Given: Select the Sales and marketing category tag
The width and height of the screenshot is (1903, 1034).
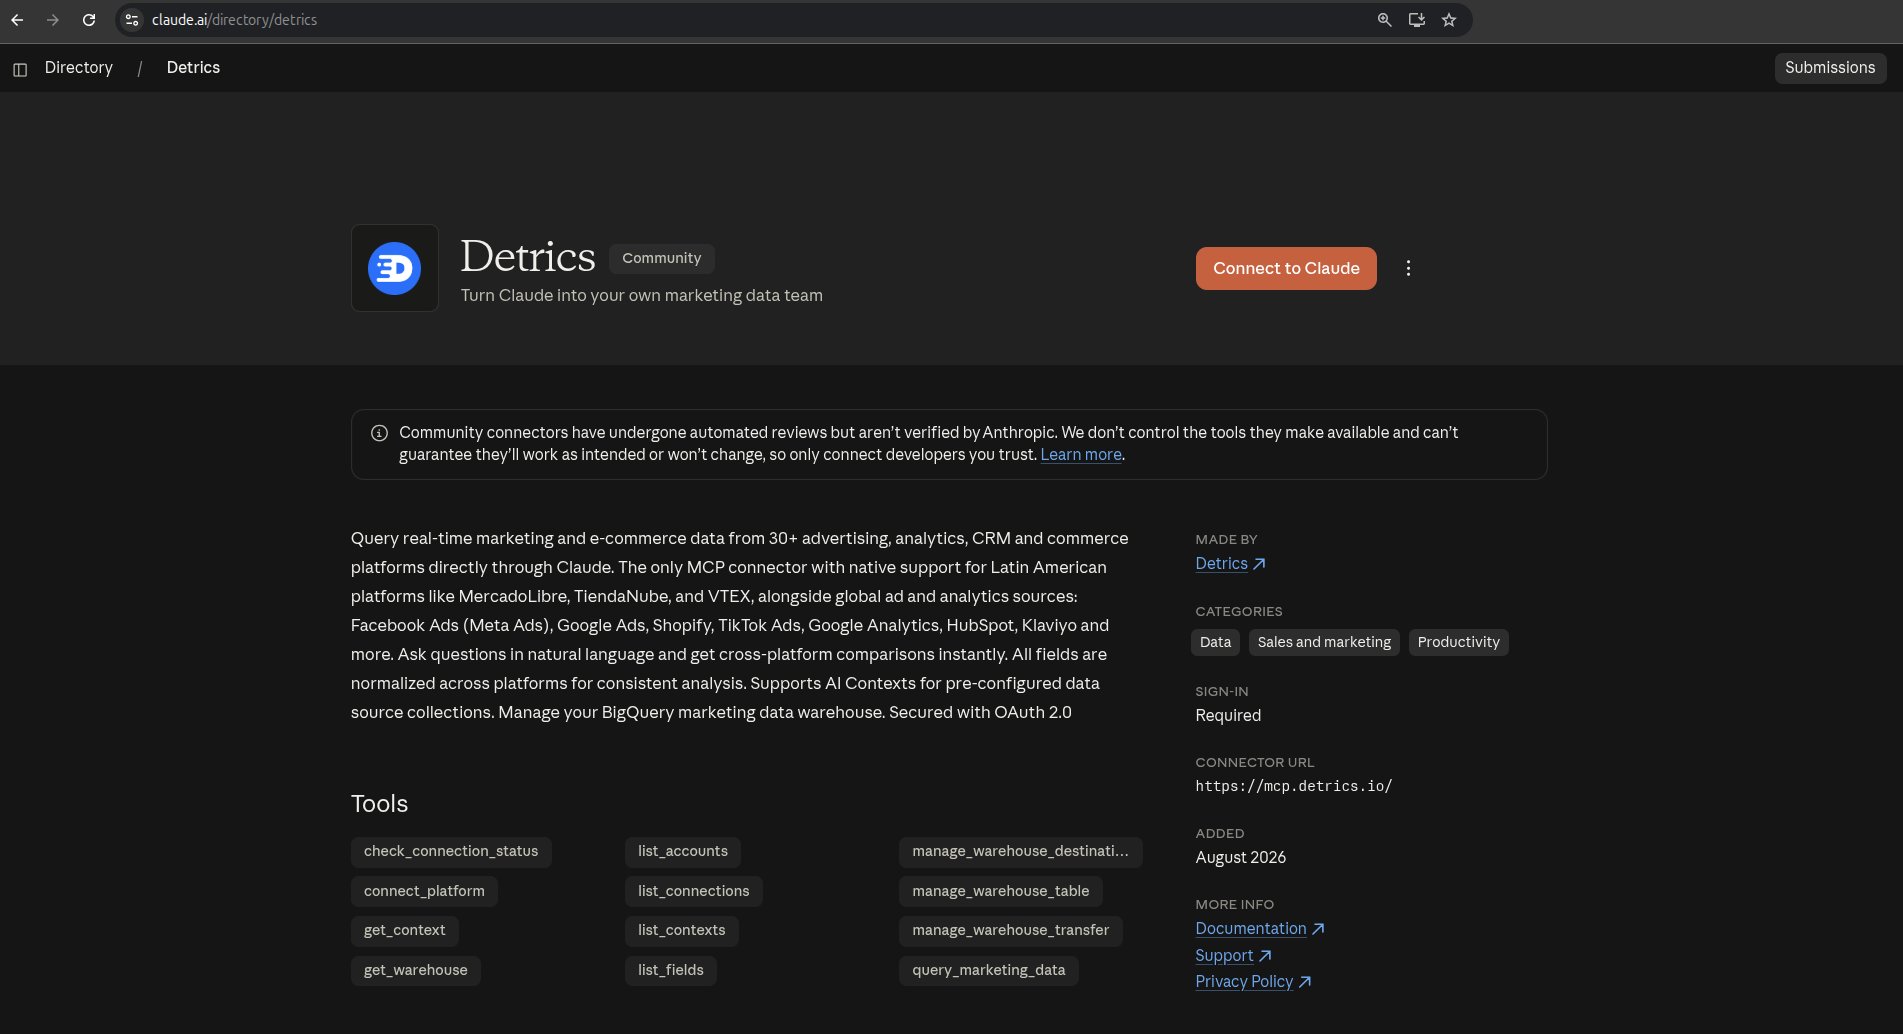Looking at the screenshot, I should click(x=1324, y=642).
